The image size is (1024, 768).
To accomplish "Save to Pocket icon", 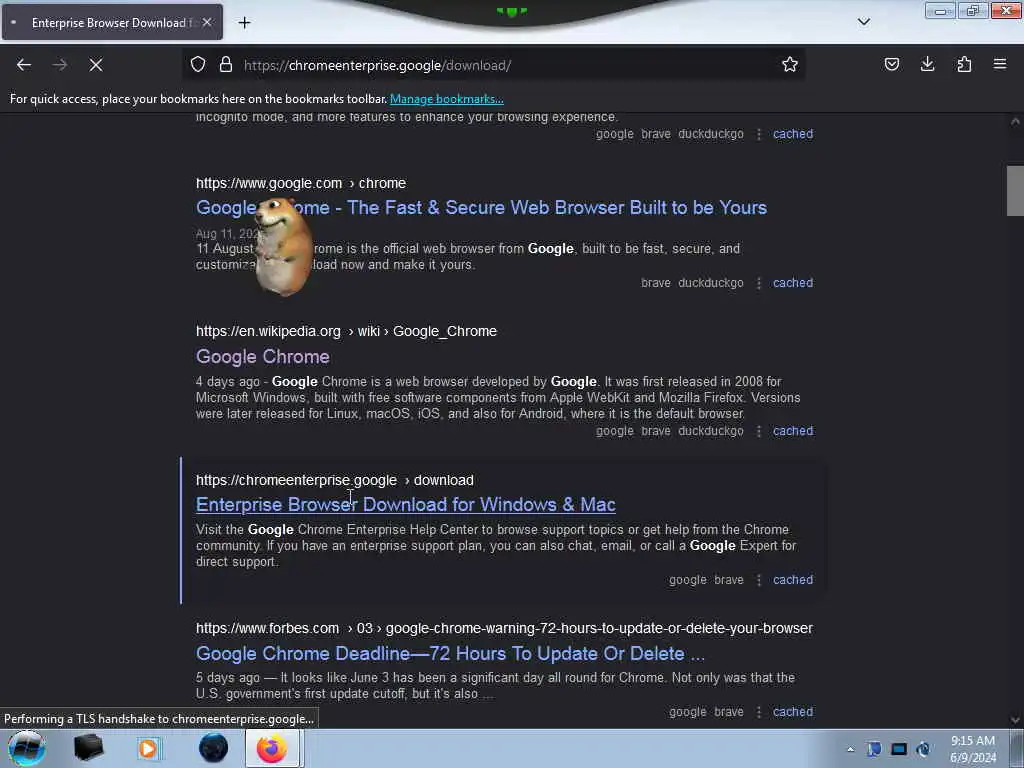I will click(891, 64).
